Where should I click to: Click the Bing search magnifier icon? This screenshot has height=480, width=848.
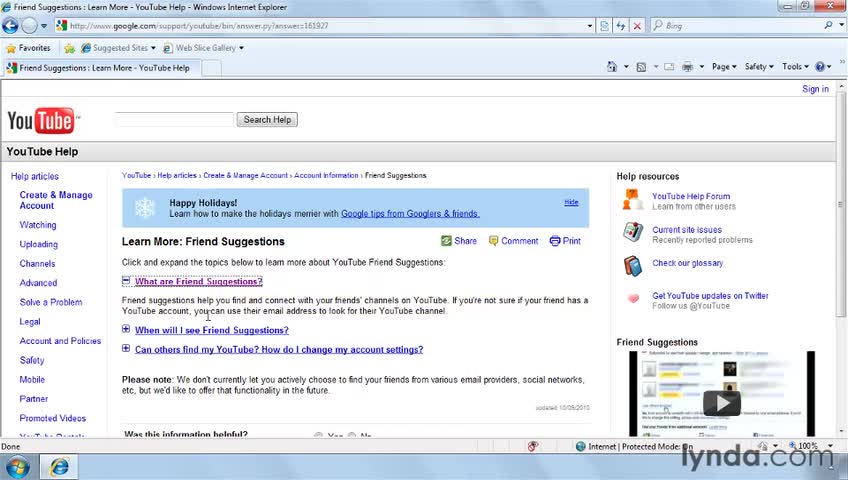(828, 25)
